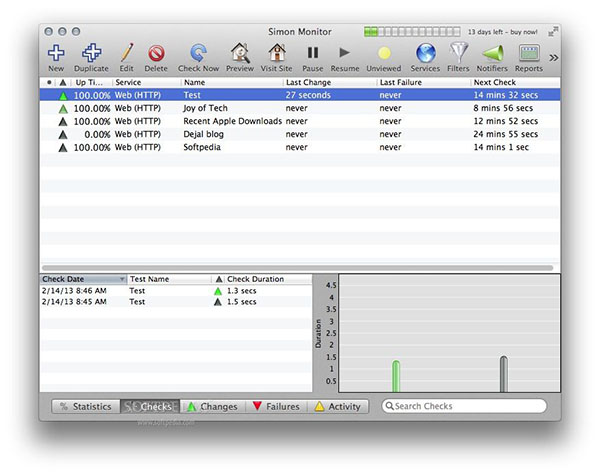The height and width of the screenshot is (475, 600).
Task: Select the Softpedia test row
Action: [300, 147]
